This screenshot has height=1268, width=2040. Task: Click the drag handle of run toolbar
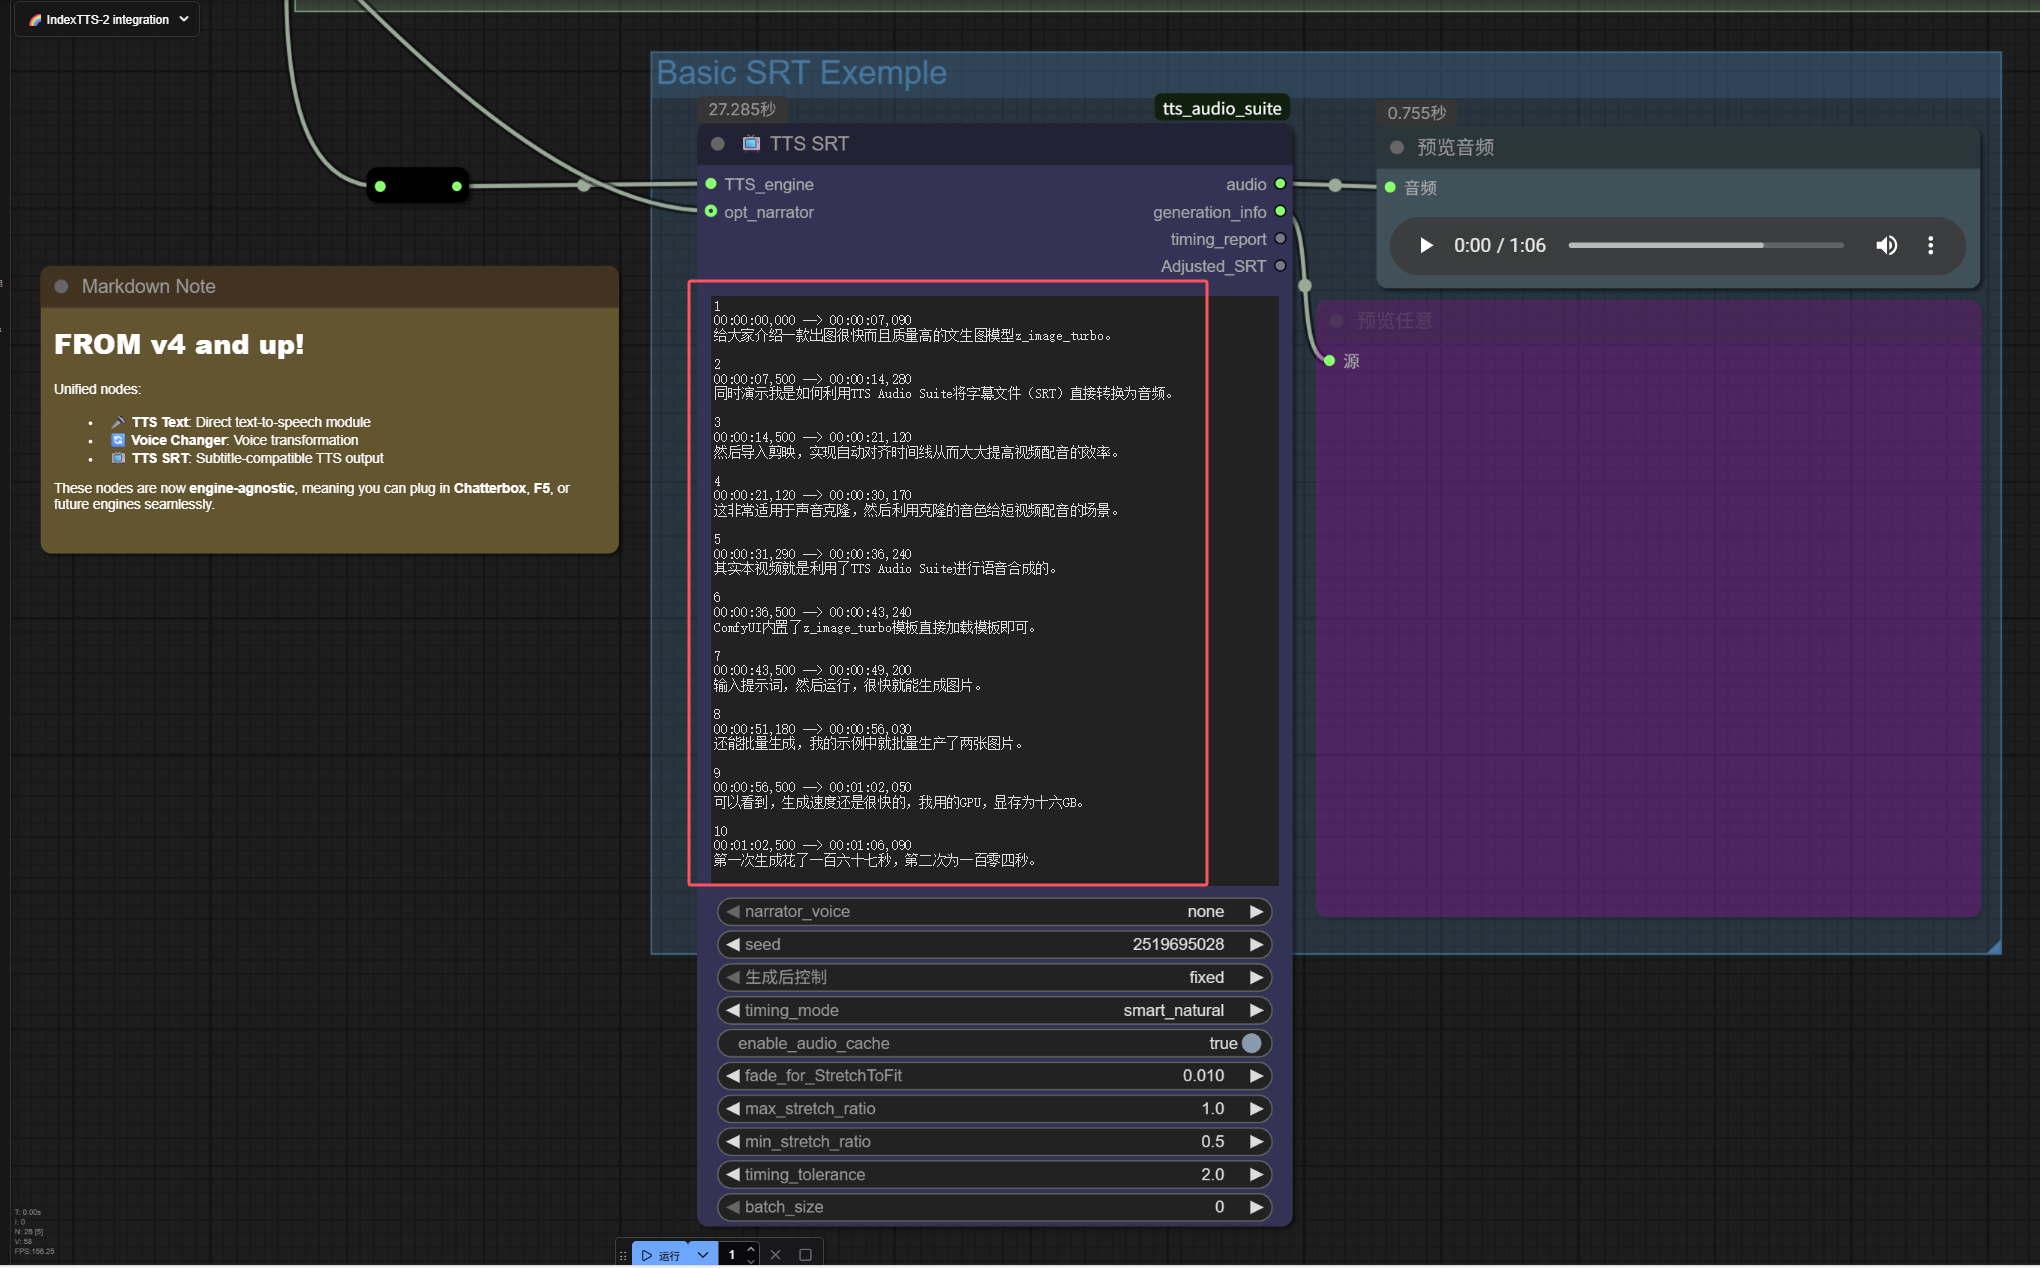623,1255
